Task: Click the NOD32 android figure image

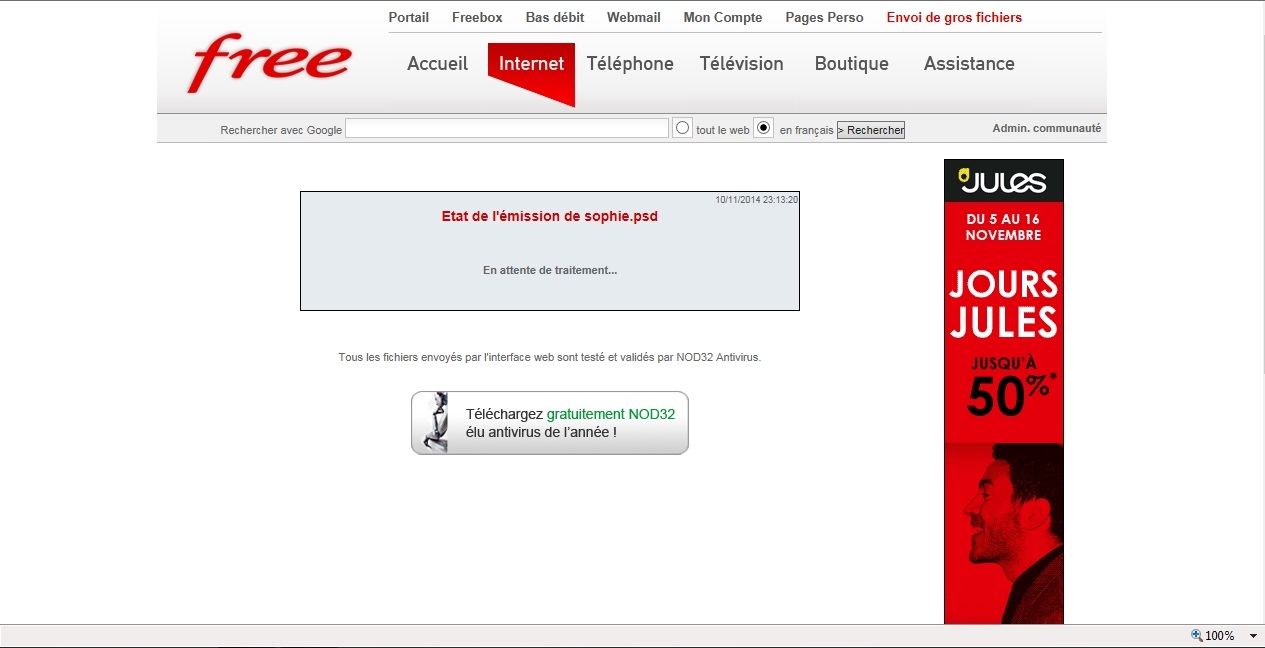Action: click(x=434, y=423)
